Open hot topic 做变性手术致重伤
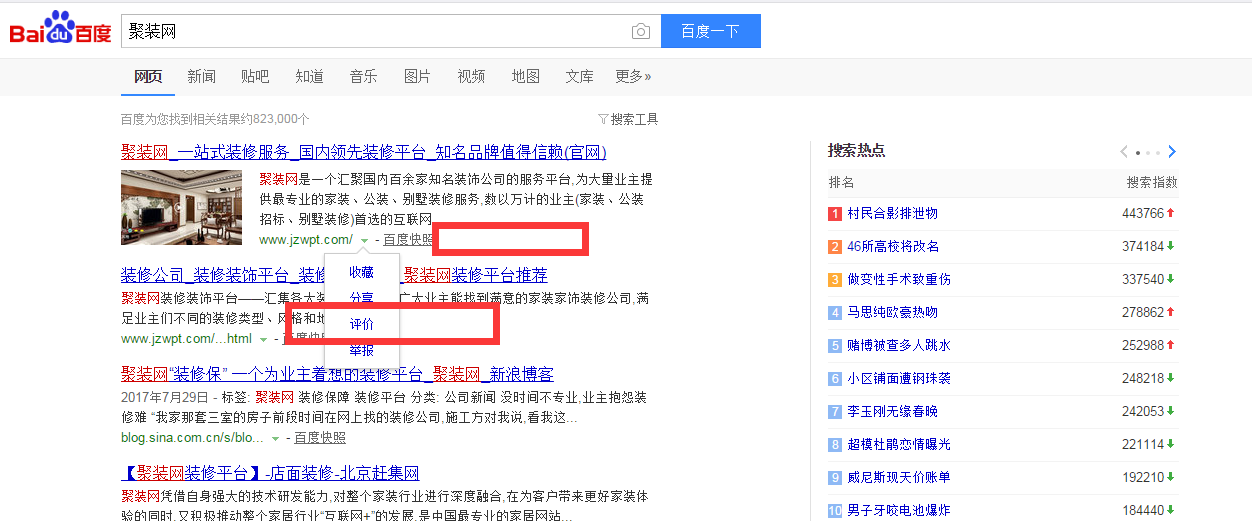 coord(899,280)
